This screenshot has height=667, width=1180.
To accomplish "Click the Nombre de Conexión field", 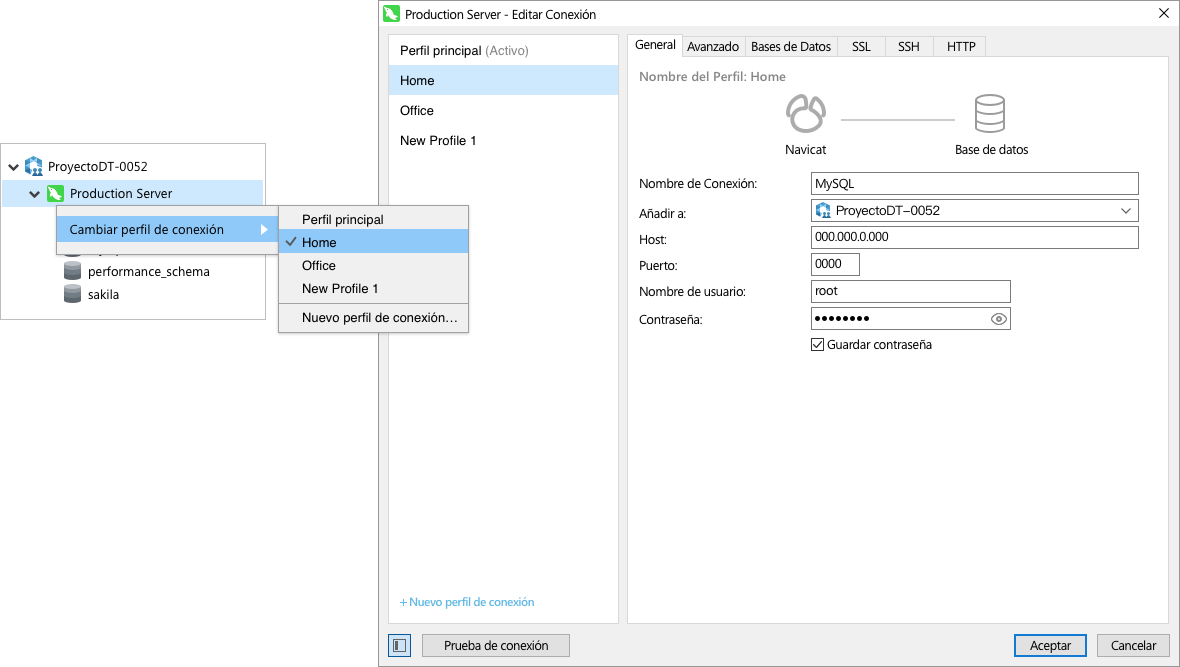I will [975, 184].
